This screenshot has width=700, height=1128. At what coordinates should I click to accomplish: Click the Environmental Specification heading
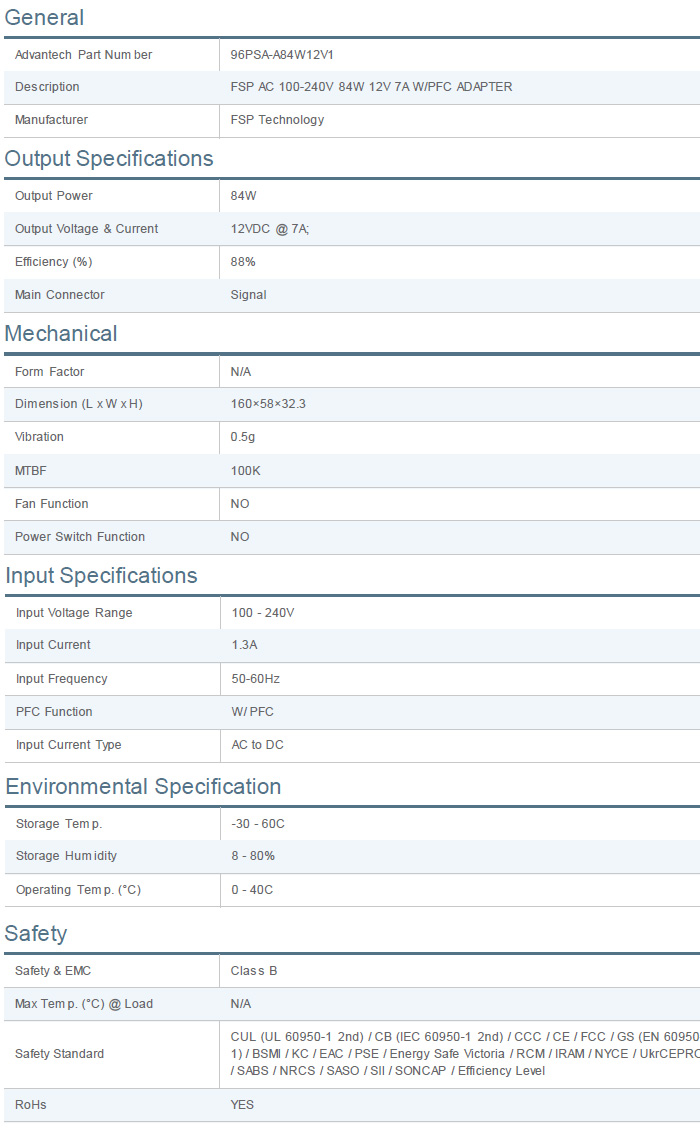pyautogui.click(x=143, y=787)
